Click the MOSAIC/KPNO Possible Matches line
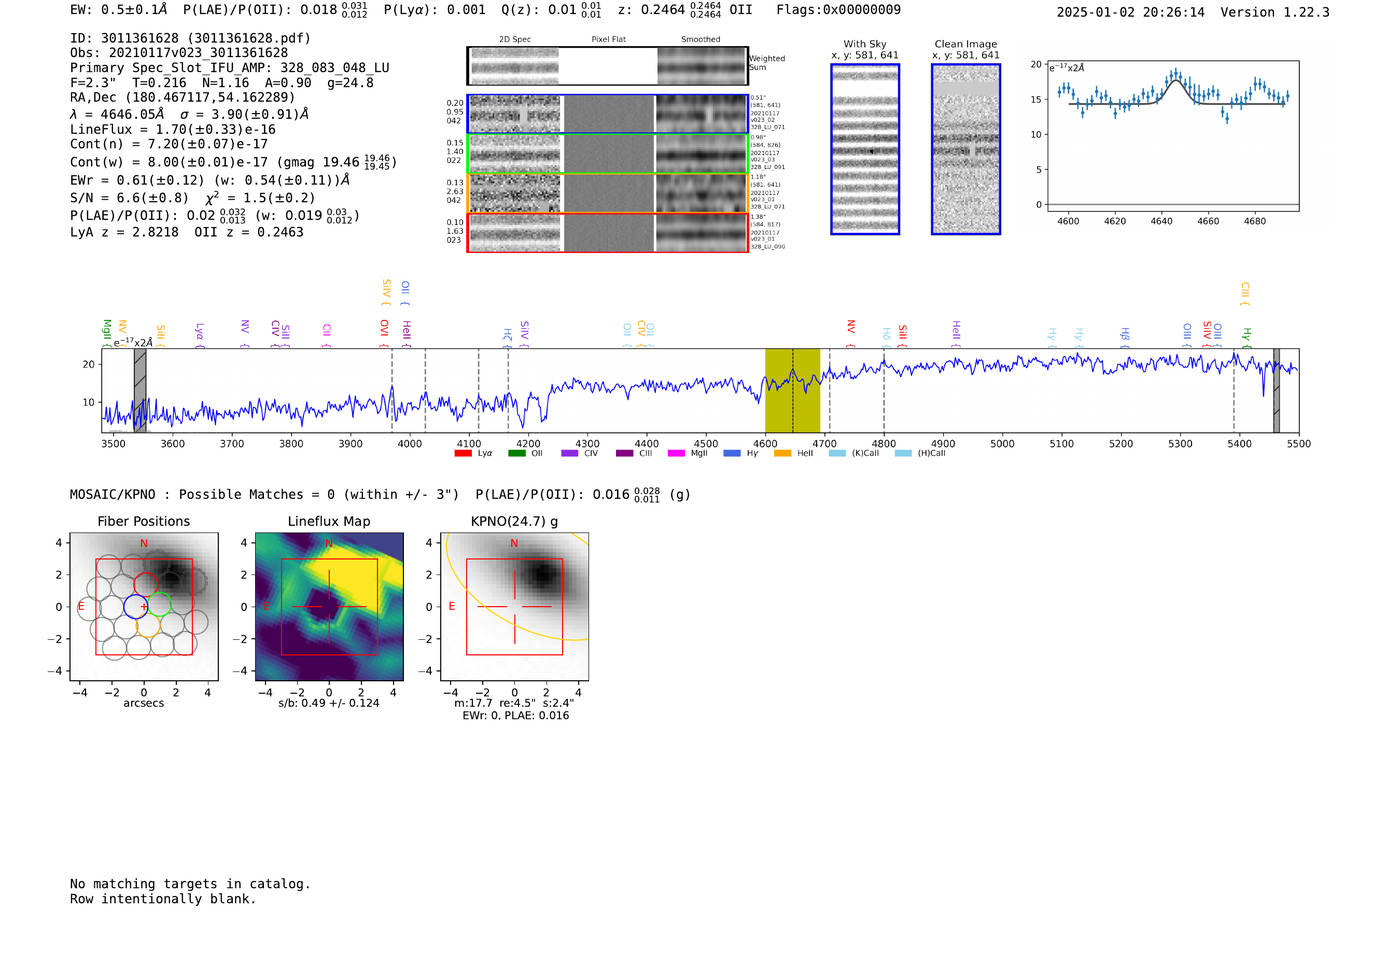The image size is (1400, 953). (380, 495)
